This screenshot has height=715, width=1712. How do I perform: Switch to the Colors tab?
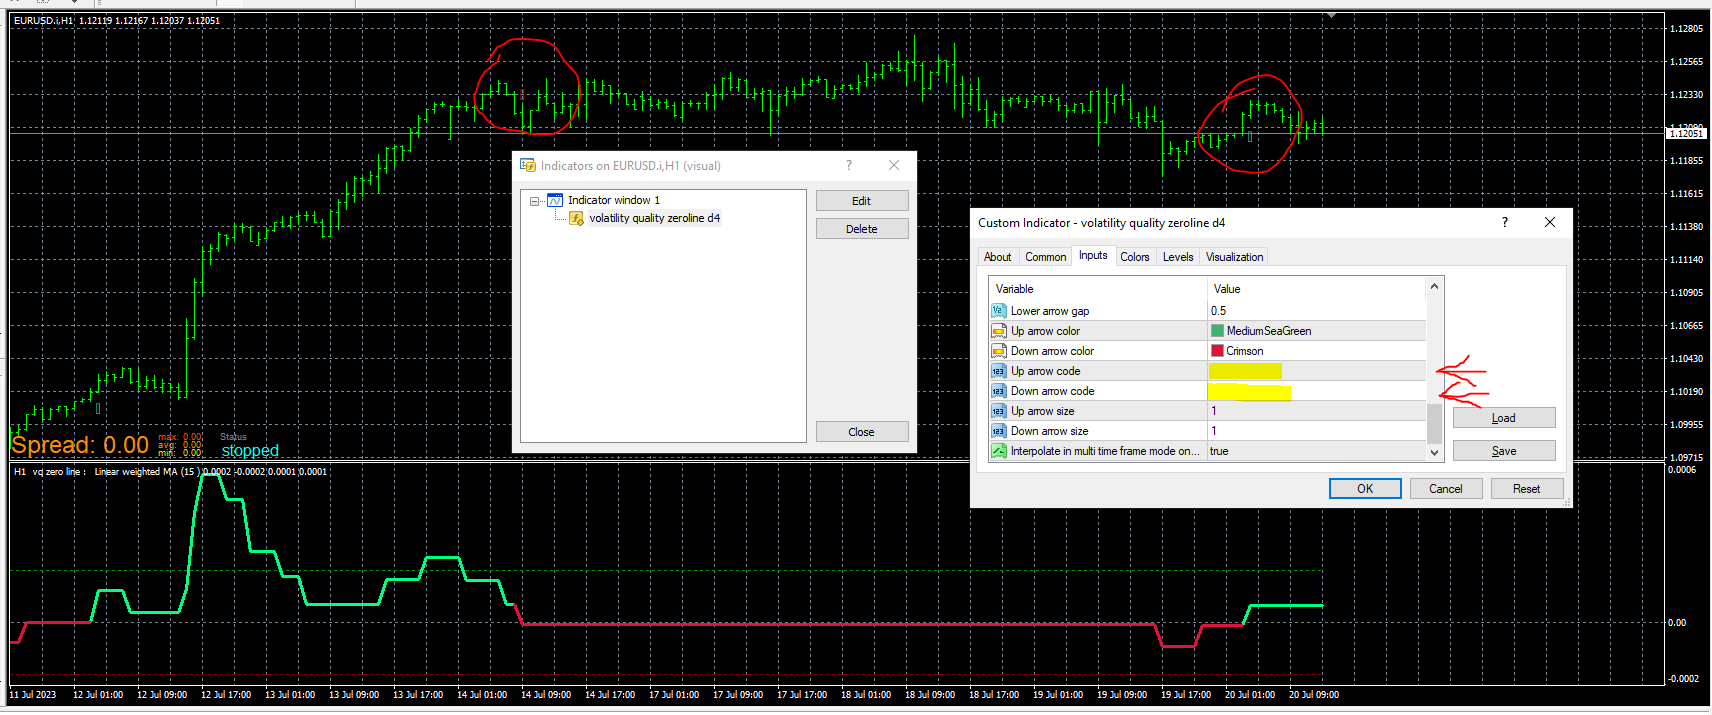1134,257
